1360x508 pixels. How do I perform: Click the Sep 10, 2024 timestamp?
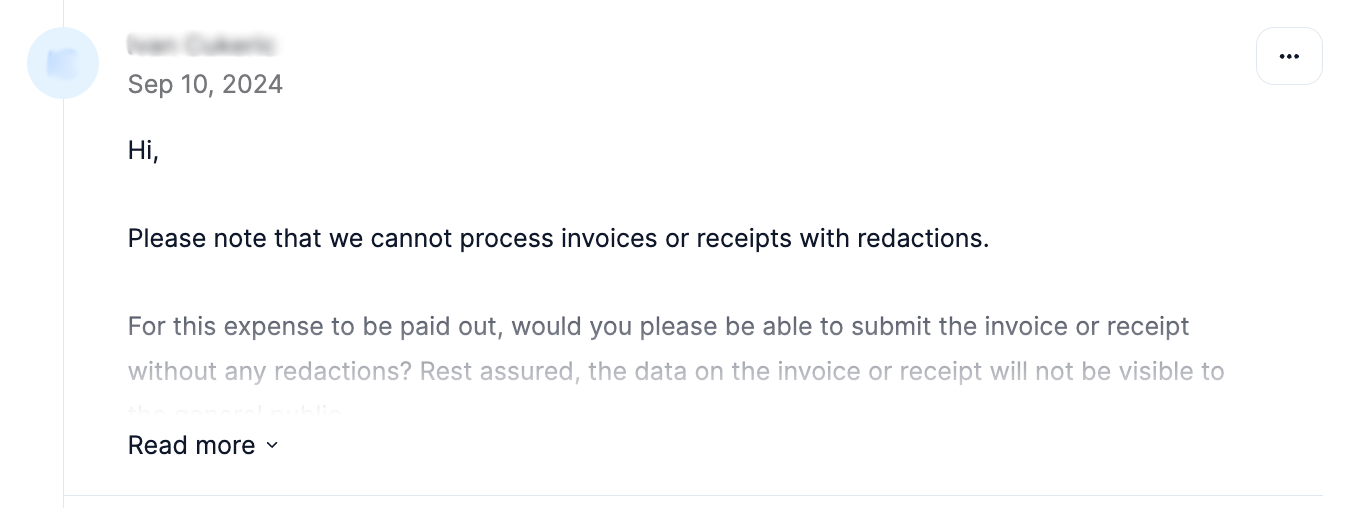click(205, 84)
